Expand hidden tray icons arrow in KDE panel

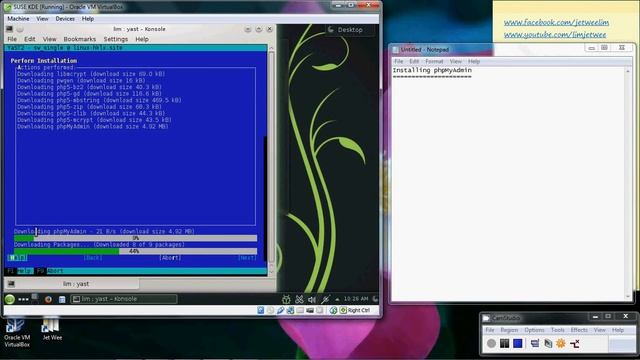337,299
